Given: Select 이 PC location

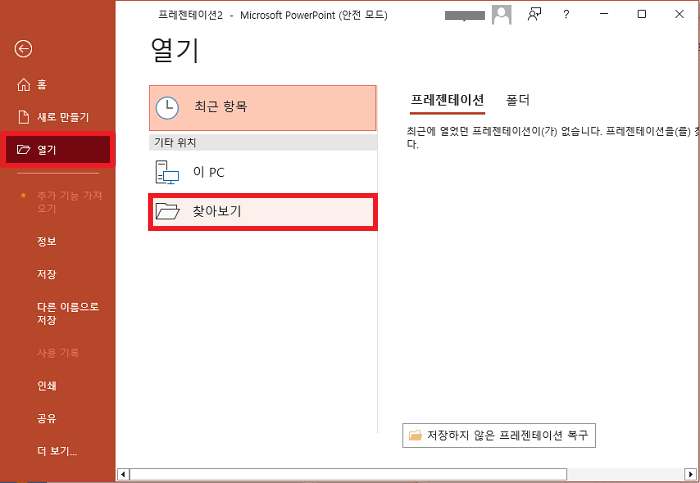Looking at the screenshot, I should point(262,172).
